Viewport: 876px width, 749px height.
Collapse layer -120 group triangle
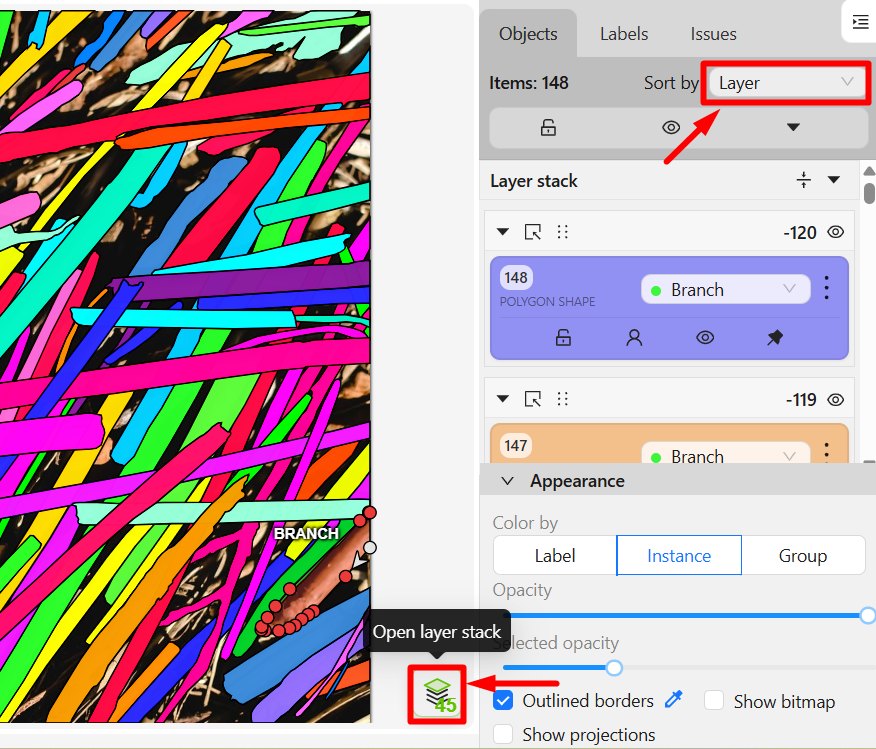click(x=503, y=231)
